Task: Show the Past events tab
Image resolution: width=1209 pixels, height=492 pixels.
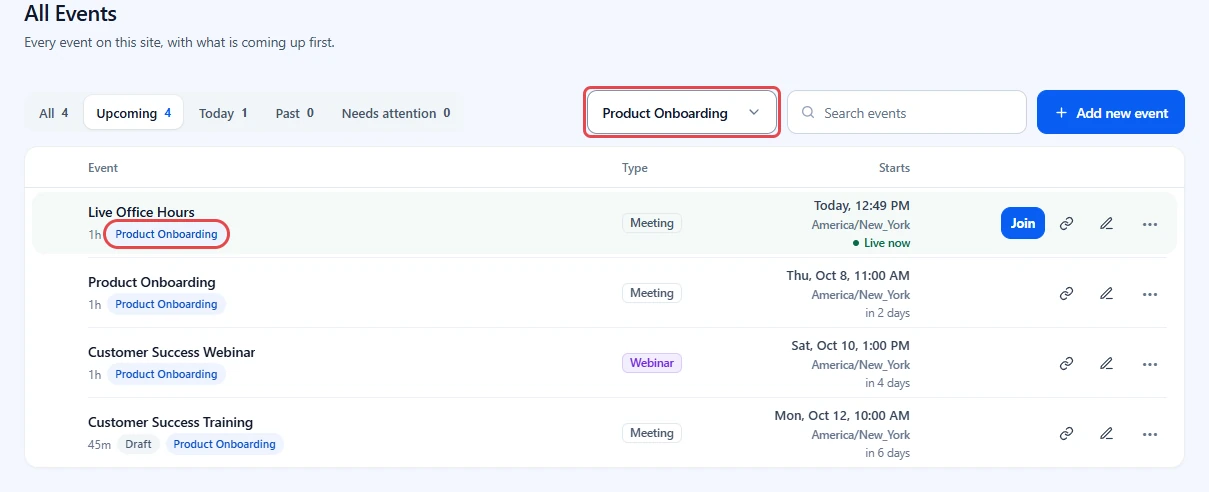Action: click(x=295, y=113)
